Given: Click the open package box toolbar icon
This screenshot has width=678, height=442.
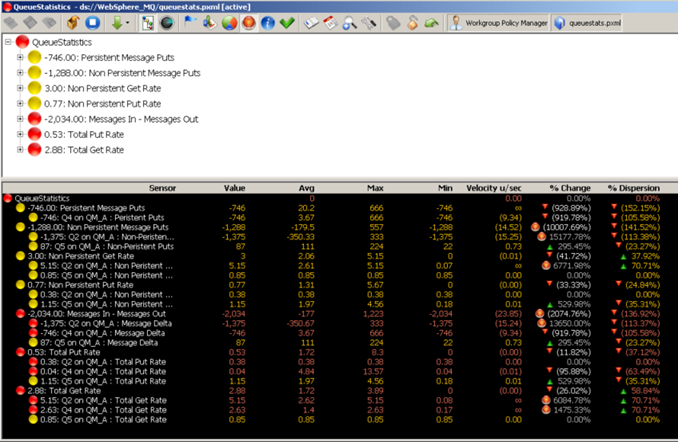Looking at the screenshot, I should click(73, 22).
